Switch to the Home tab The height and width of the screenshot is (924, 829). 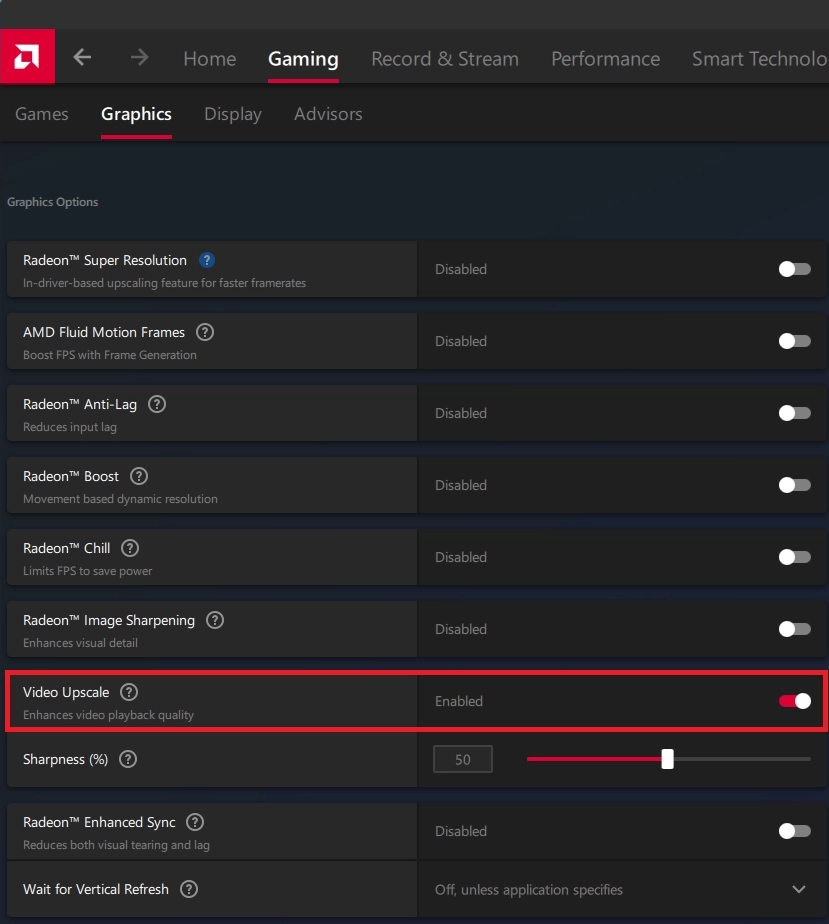210,59
